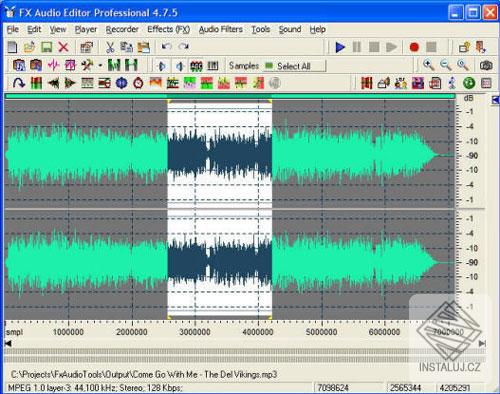Click the New file icon
500x394 pixels.
(12, 47)
